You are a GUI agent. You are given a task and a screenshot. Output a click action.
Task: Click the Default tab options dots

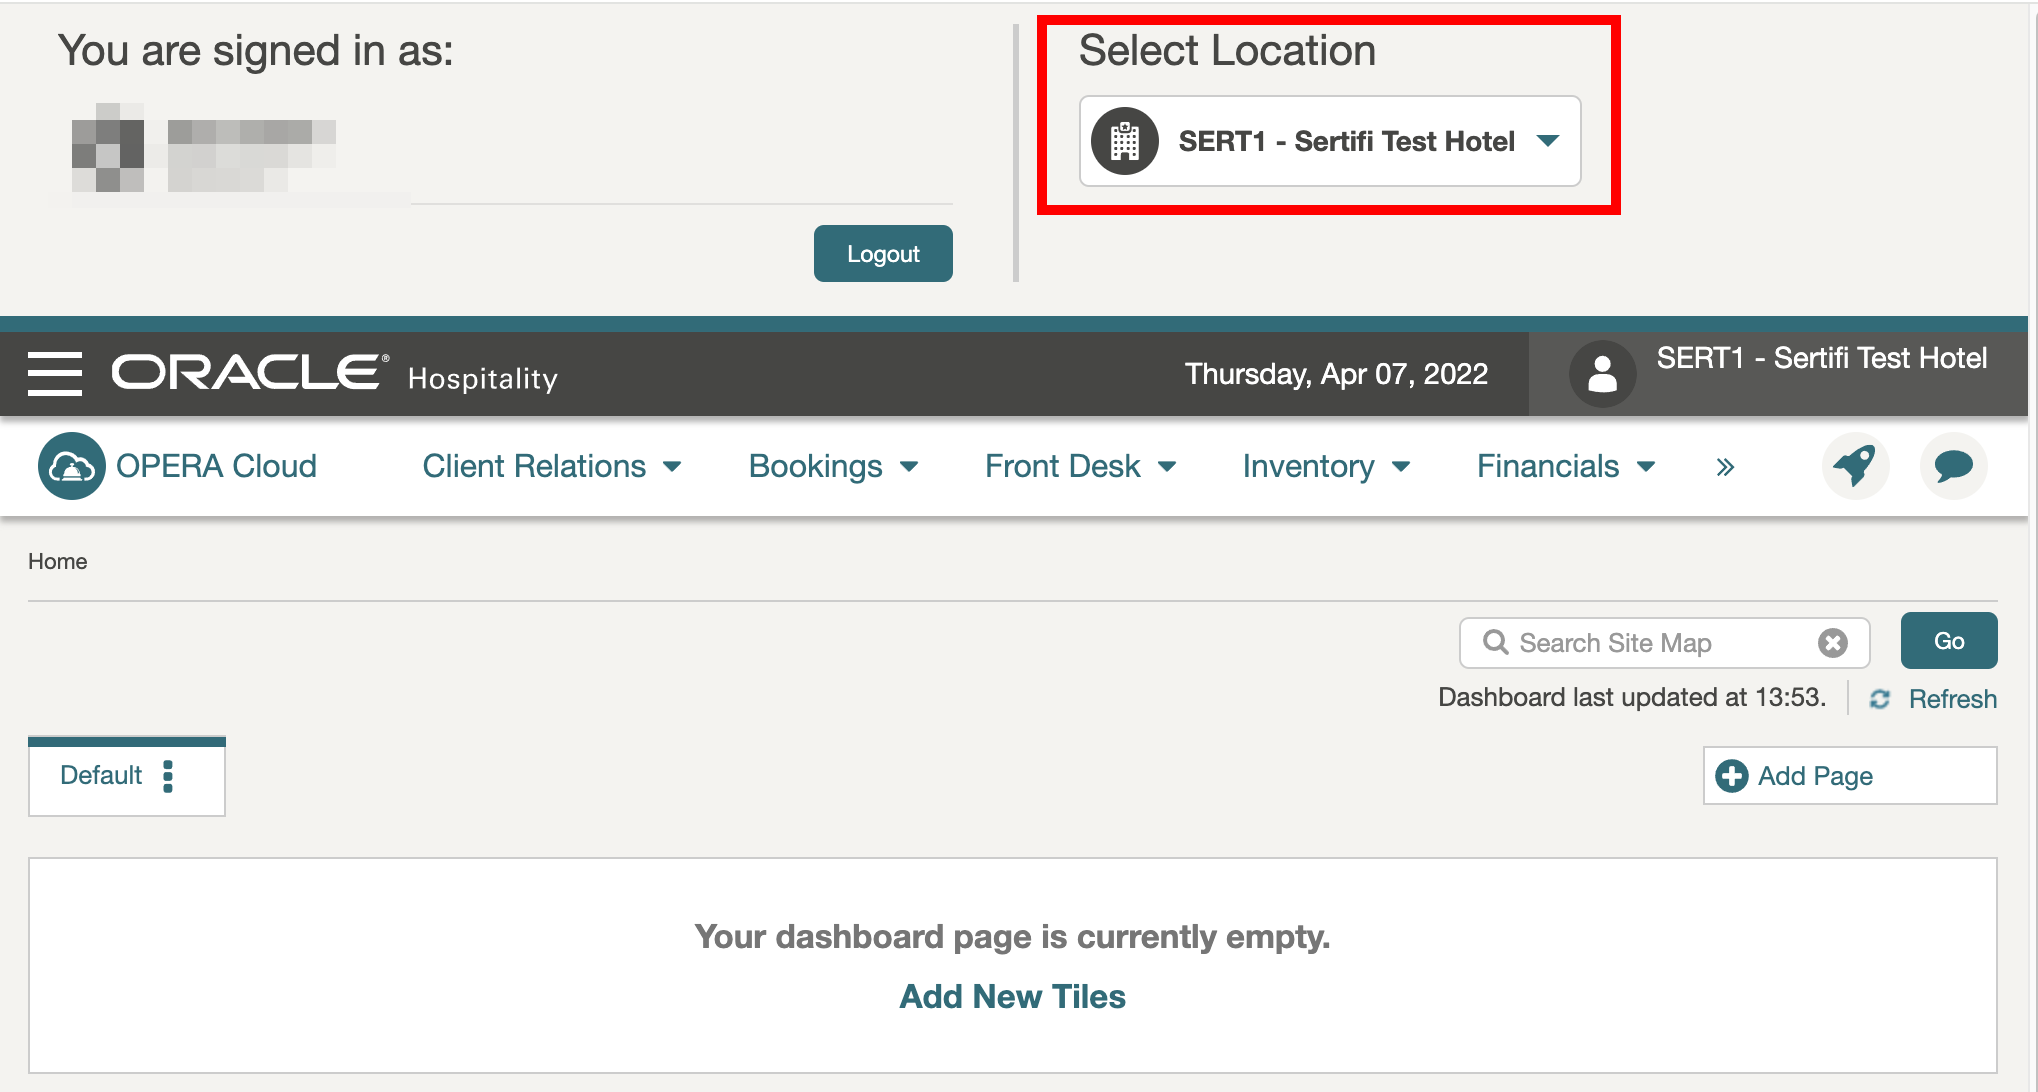coord(168,776)
